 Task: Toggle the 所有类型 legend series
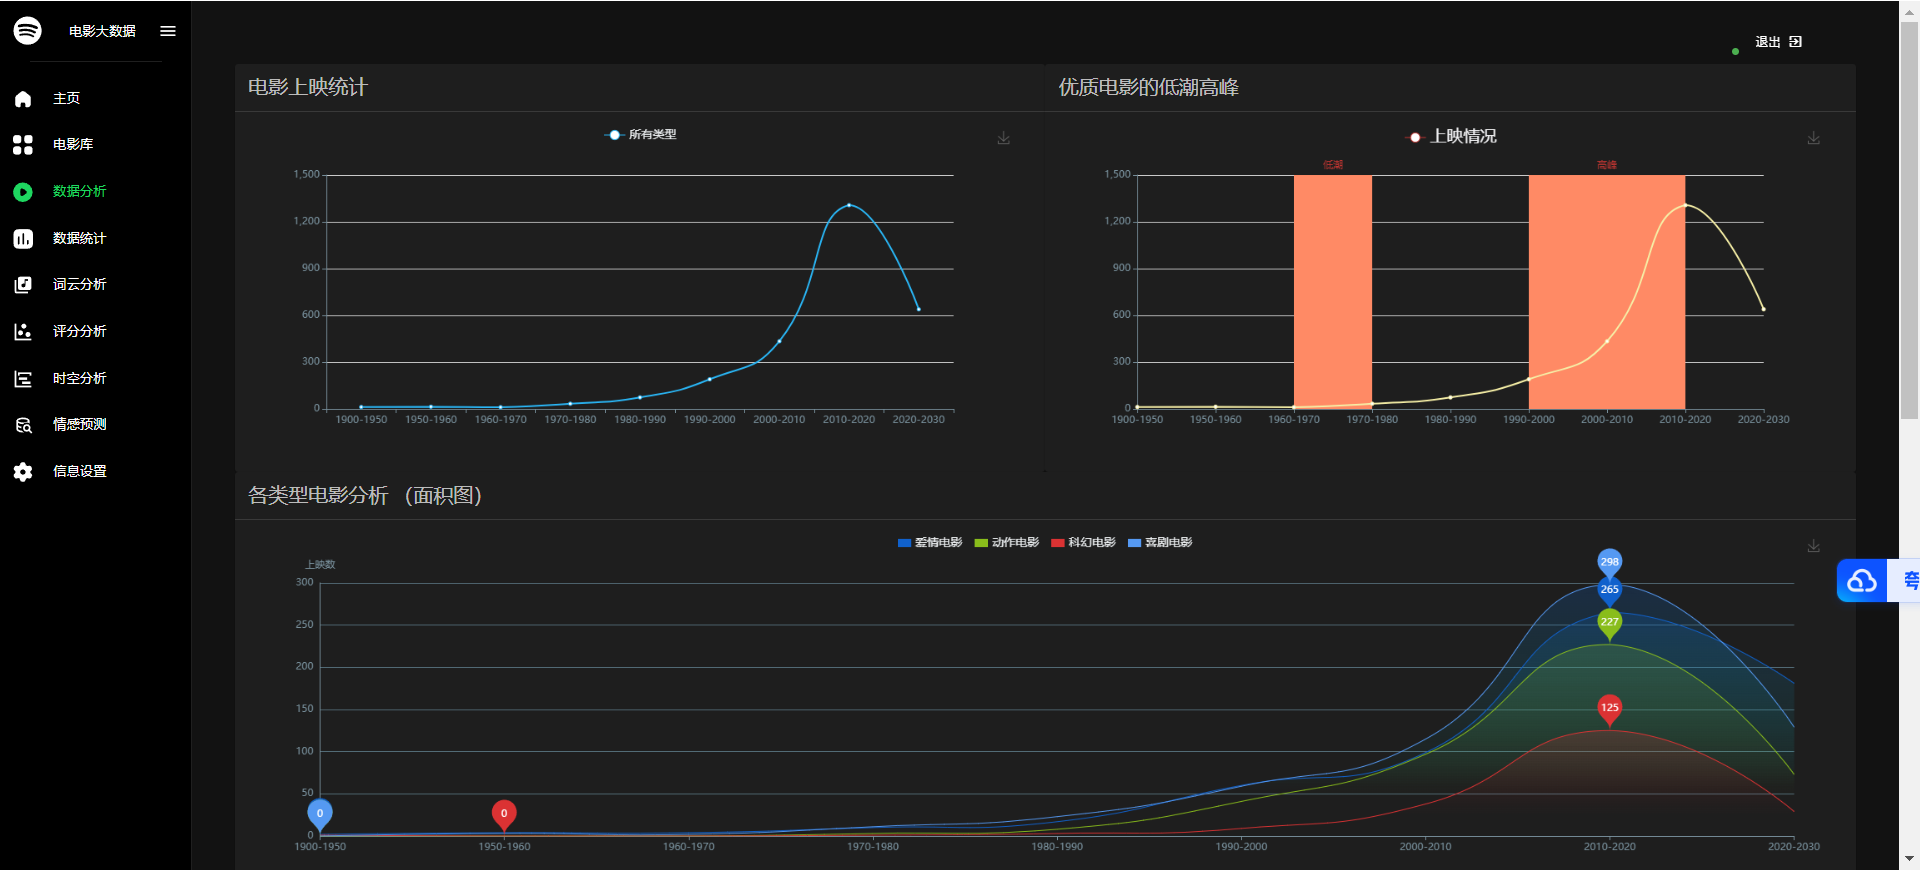point(641,135)
